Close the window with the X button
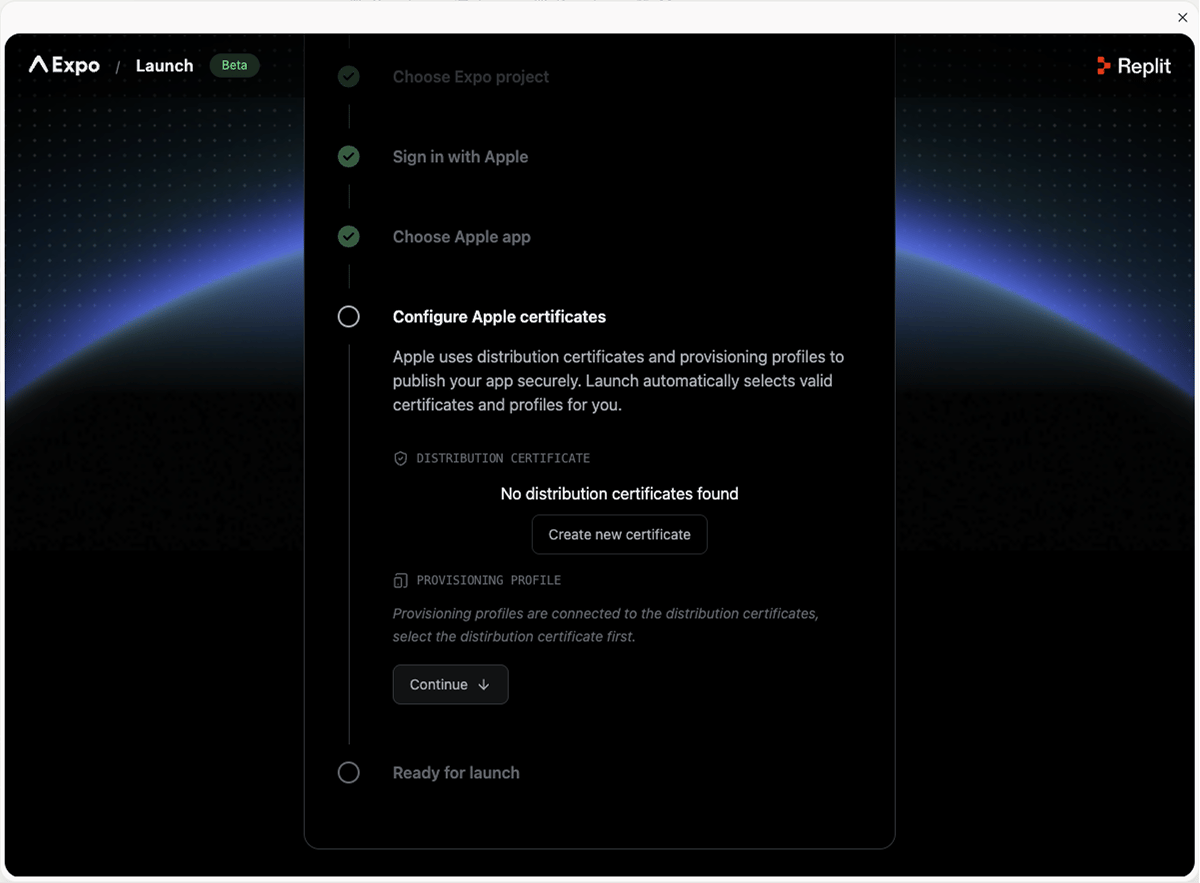The image size is (1200, 883). [1183, 18]
